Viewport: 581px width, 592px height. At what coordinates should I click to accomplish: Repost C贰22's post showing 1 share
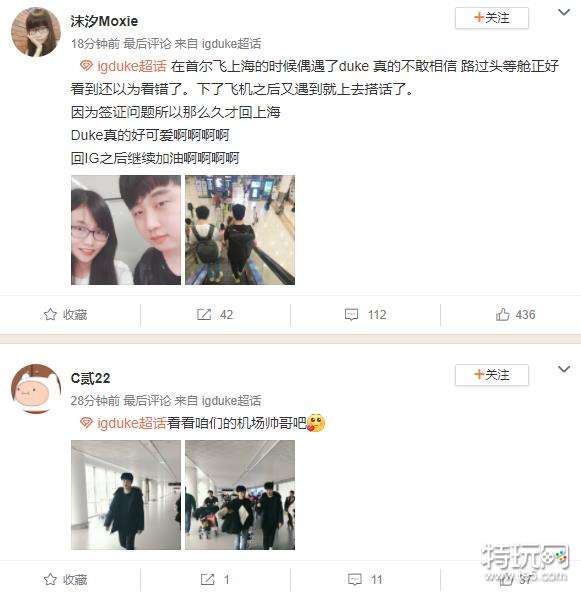pos(215,579)
